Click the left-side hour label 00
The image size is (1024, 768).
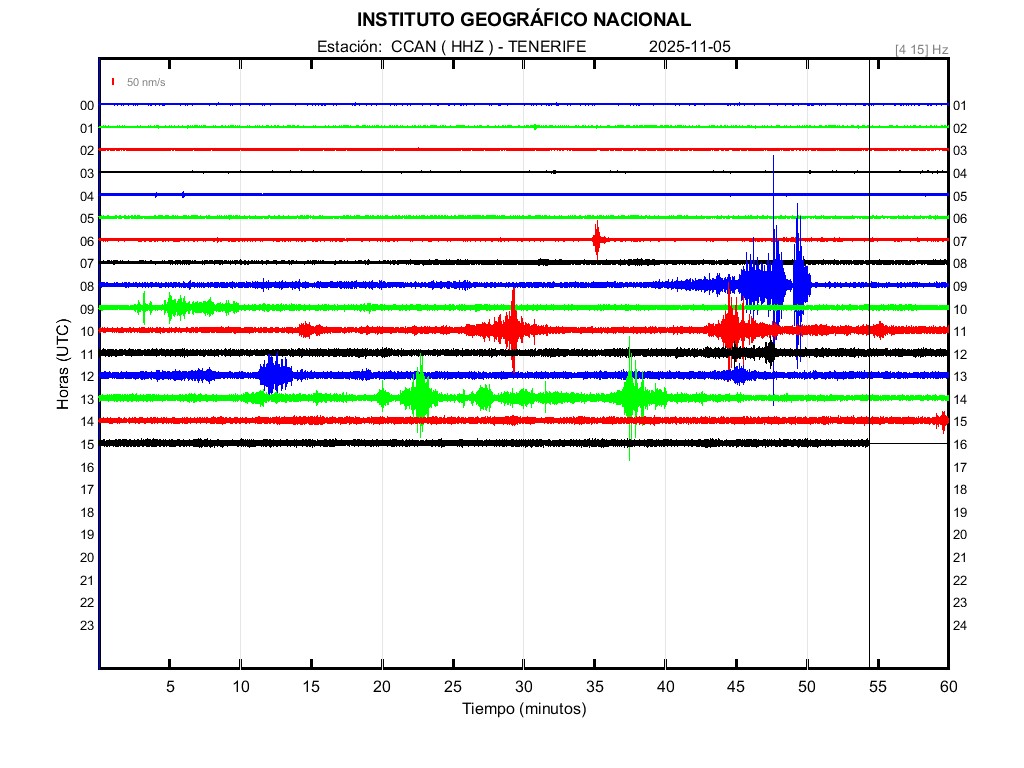click(x=87, y=105)
